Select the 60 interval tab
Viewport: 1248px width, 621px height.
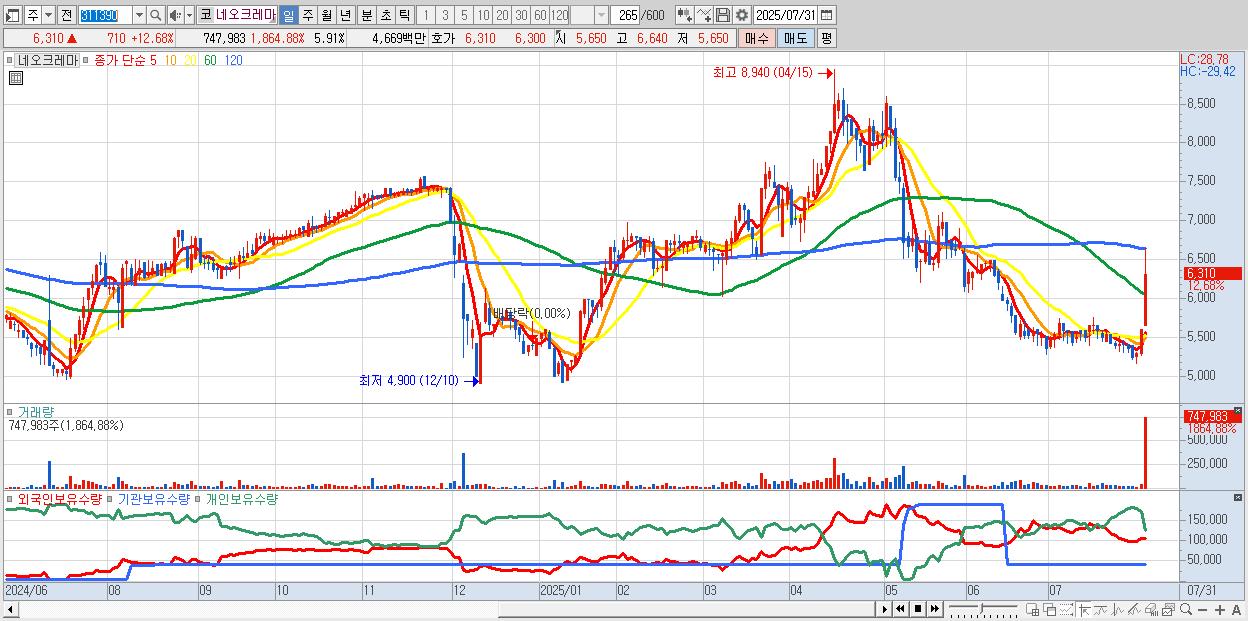pyautogui.click(x=540, y=15)
